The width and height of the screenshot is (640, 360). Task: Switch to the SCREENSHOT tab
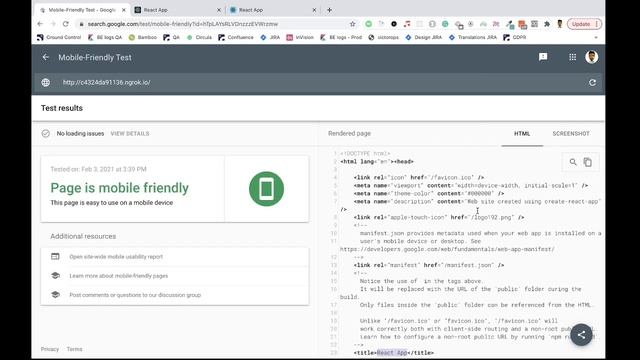[x=571, y=134]
